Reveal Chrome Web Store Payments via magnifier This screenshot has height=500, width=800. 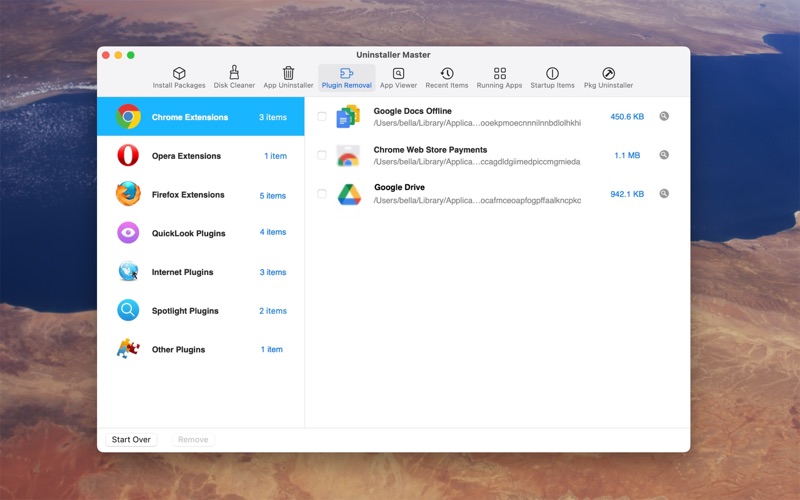click(664, 155)
